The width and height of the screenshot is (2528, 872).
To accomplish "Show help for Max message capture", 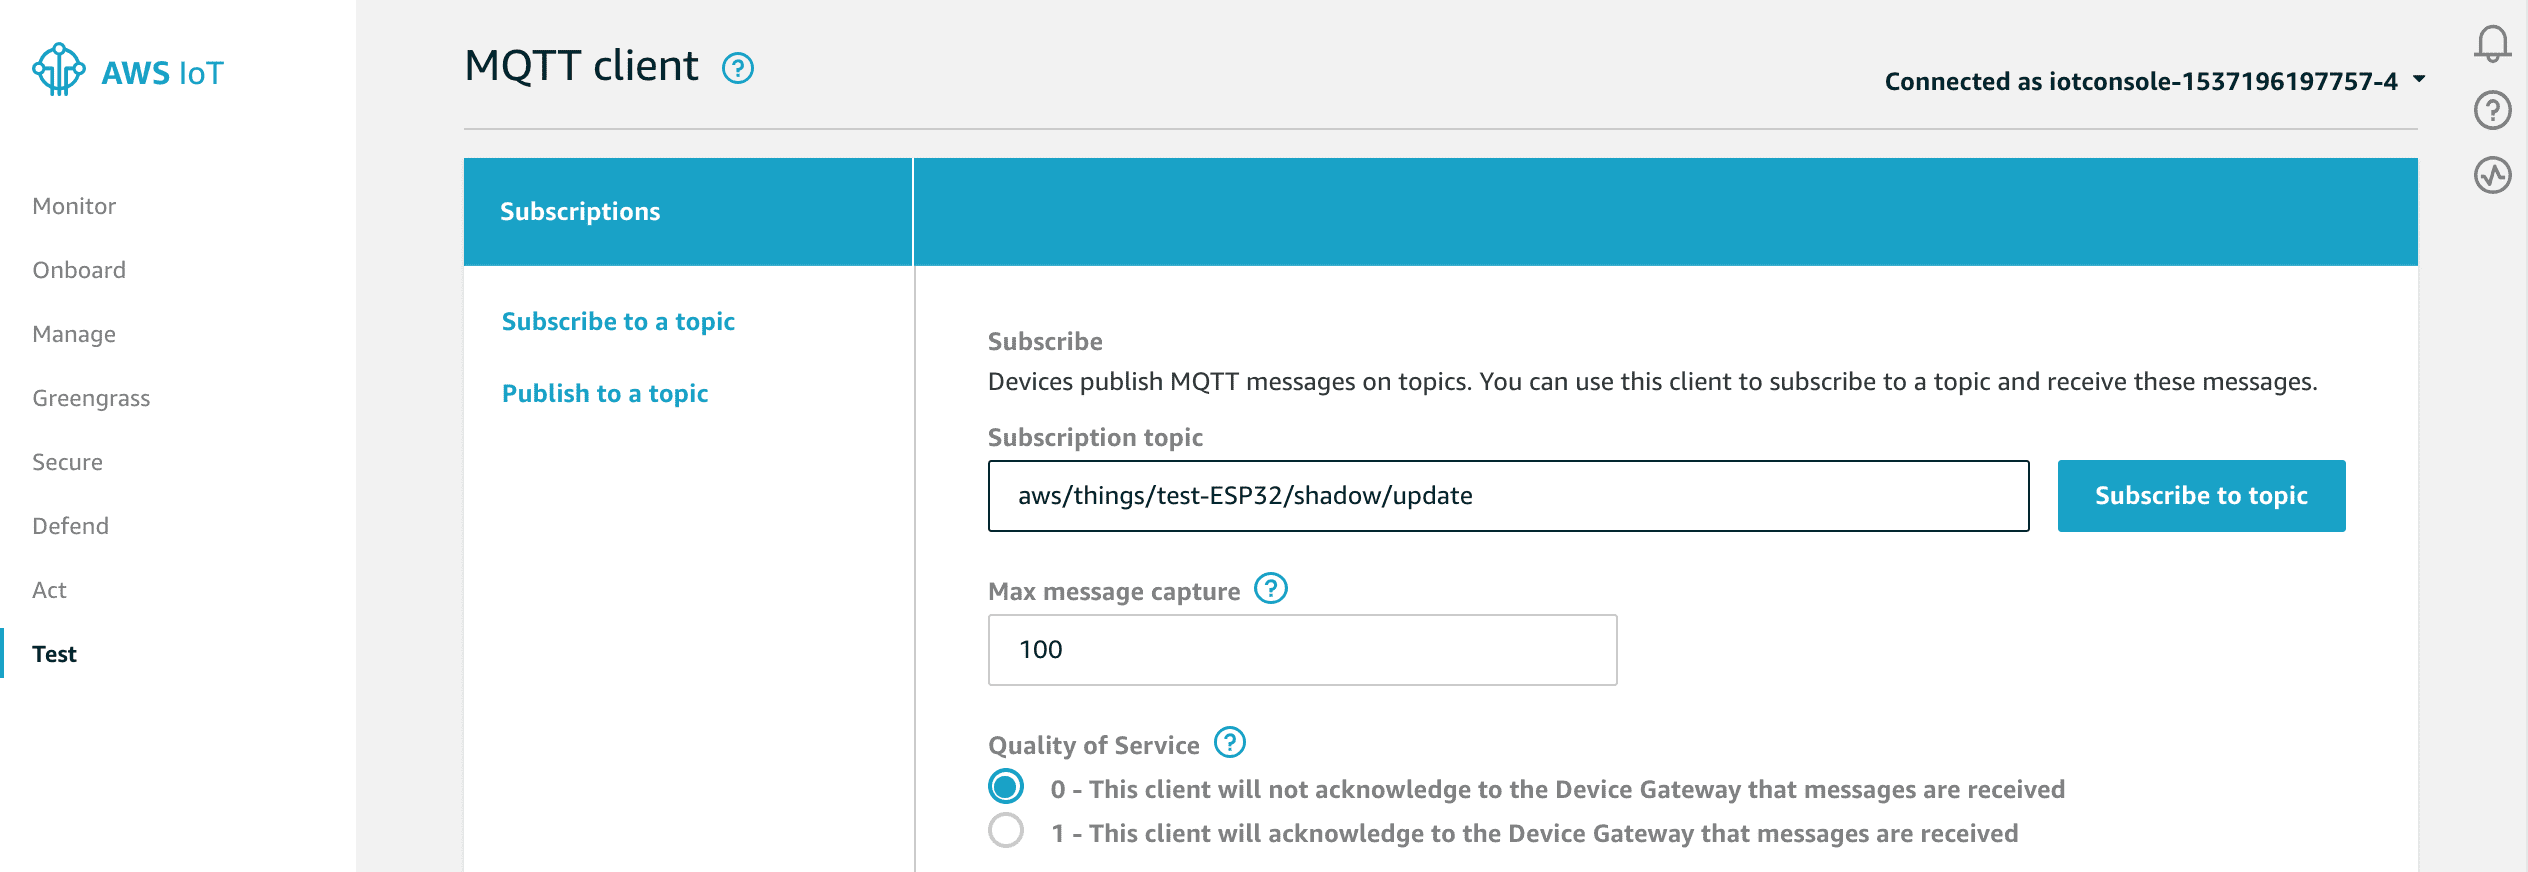I will click(x=1271, y=588).
